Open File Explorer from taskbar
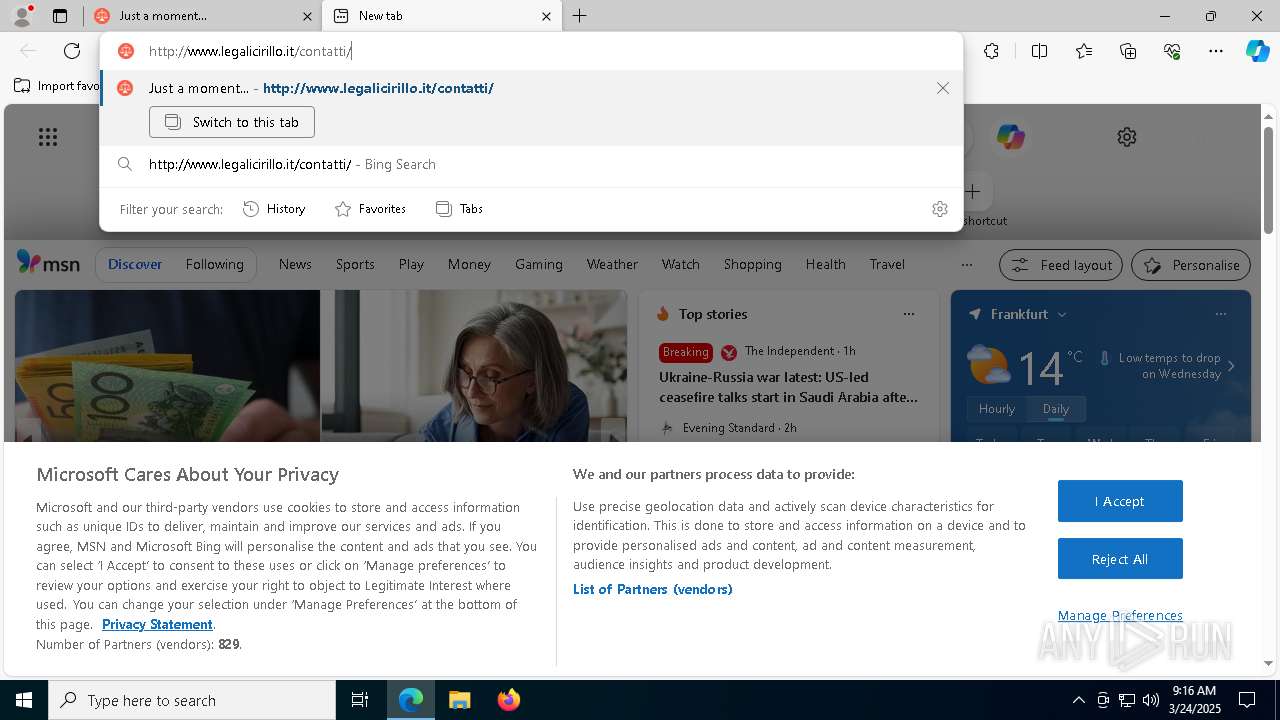Image resolution: width=1280 pixels, height=720 pixels. tap(459, 700)
